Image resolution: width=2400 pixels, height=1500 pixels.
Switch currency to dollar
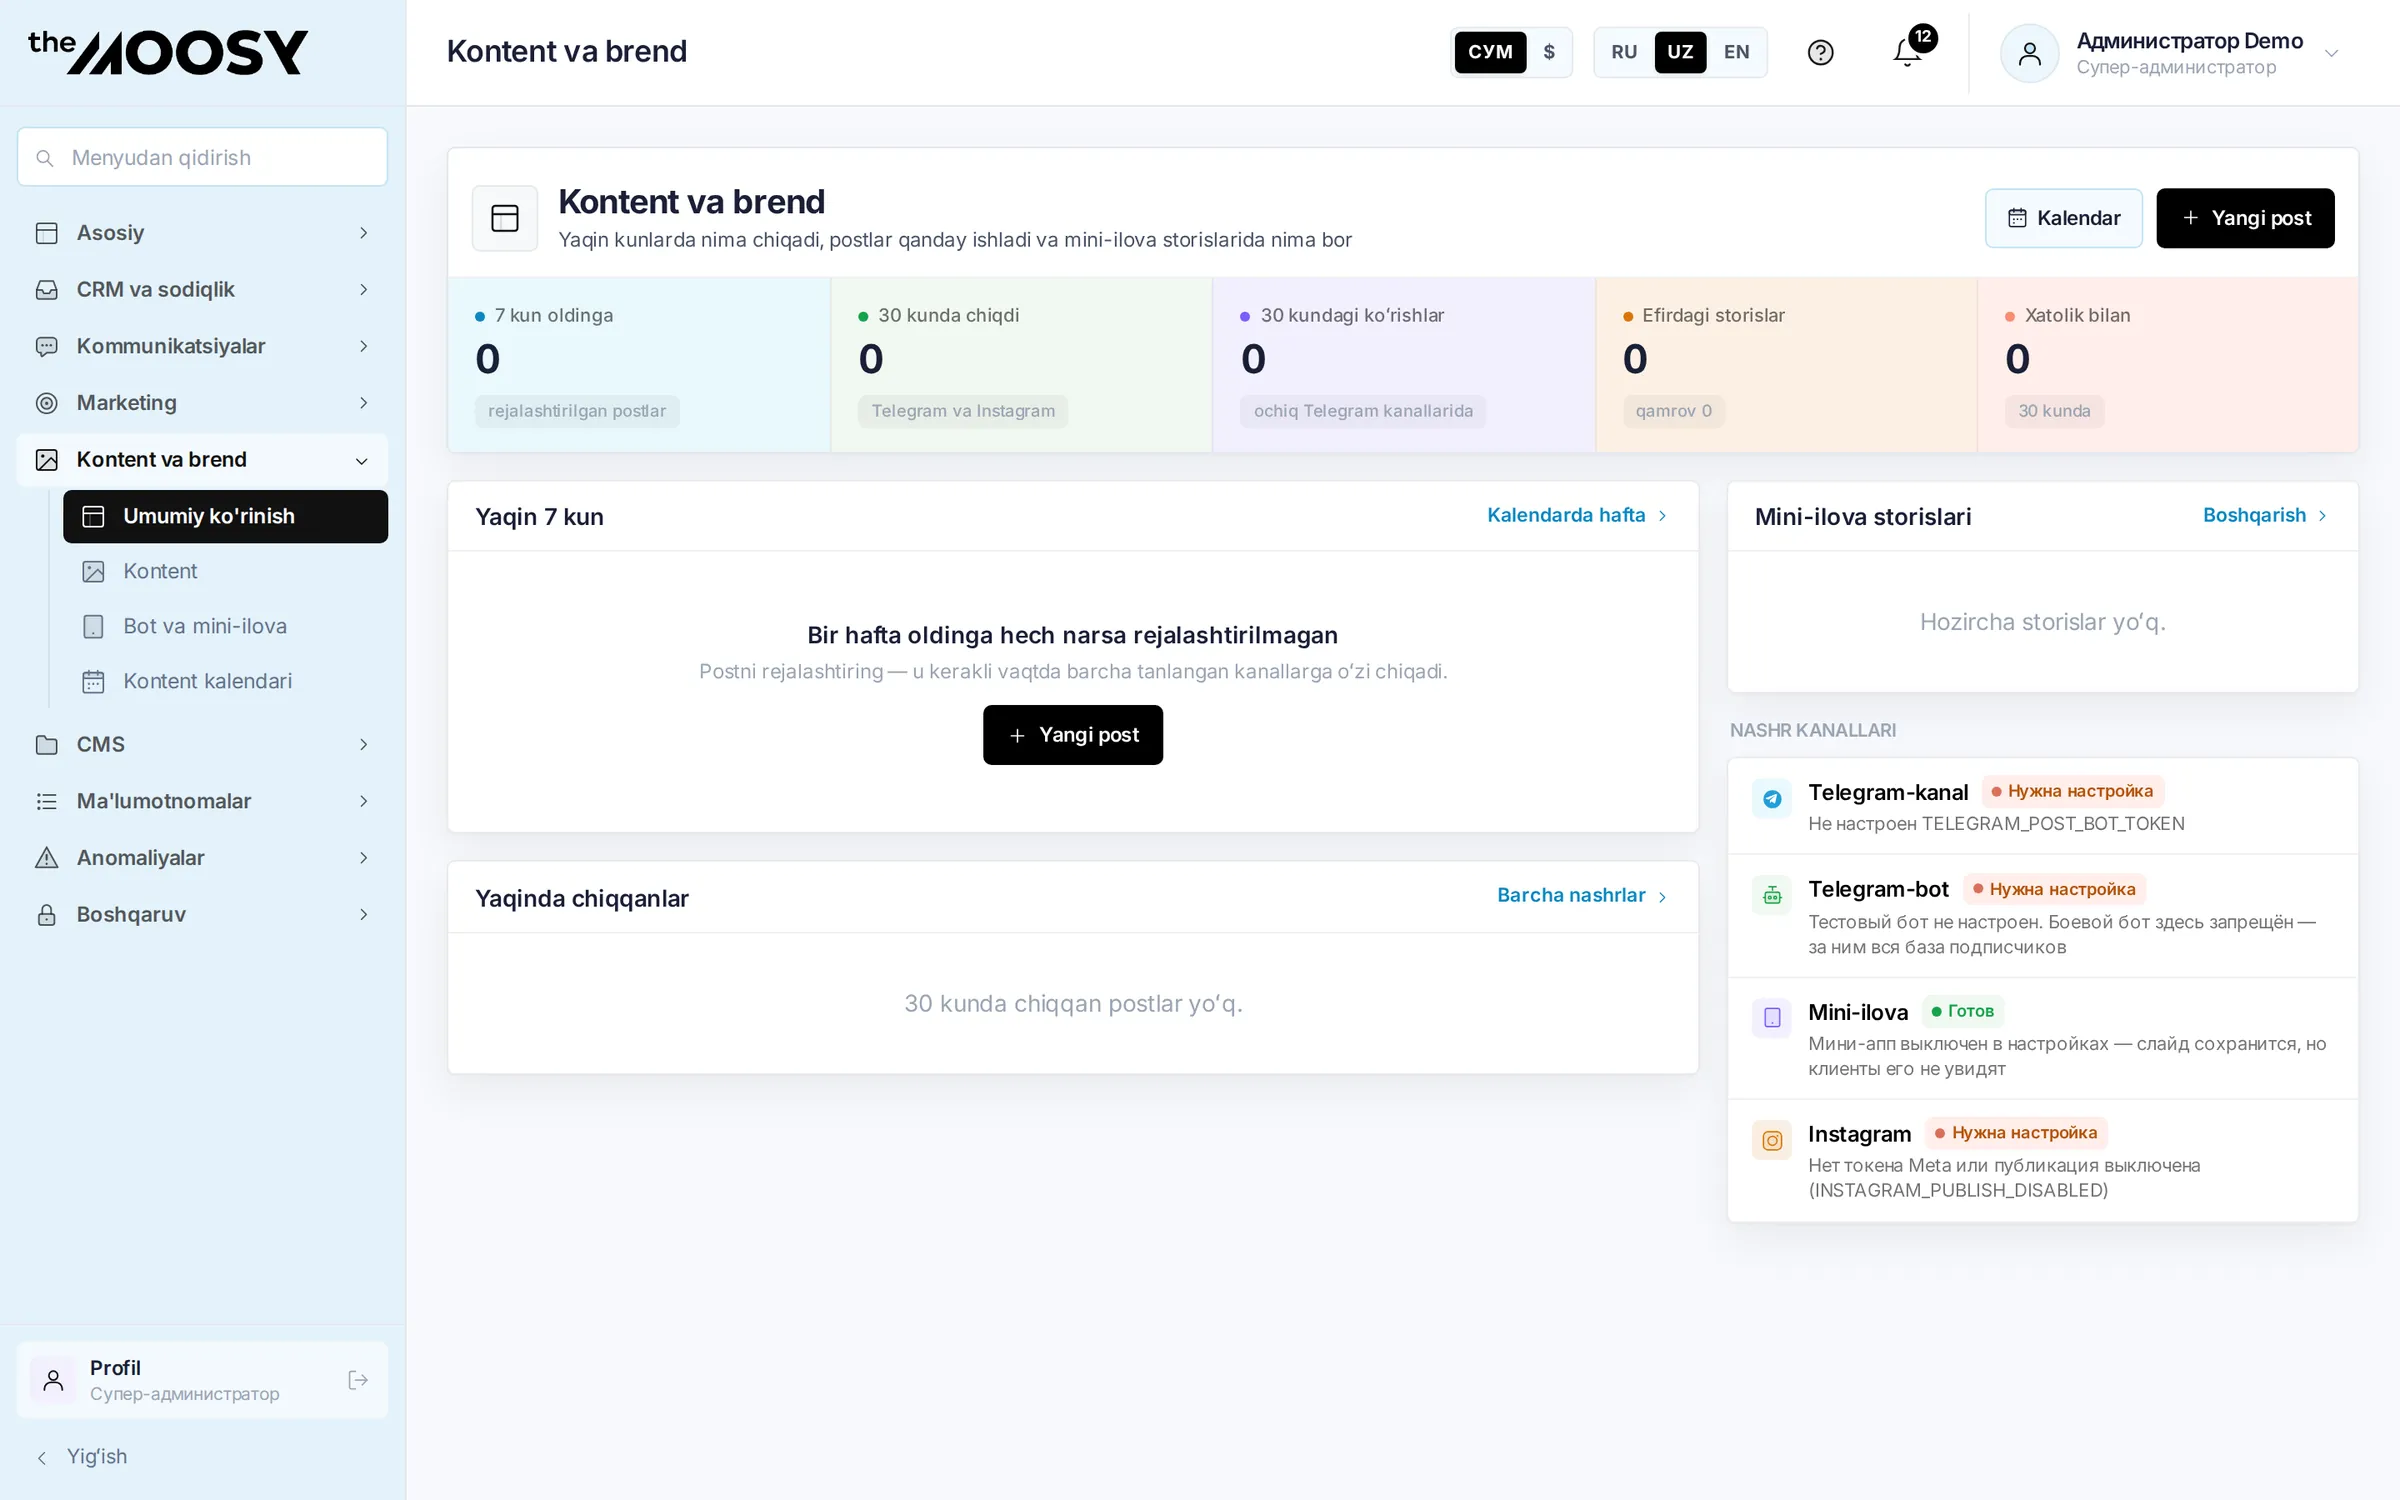click(1549, 52)
